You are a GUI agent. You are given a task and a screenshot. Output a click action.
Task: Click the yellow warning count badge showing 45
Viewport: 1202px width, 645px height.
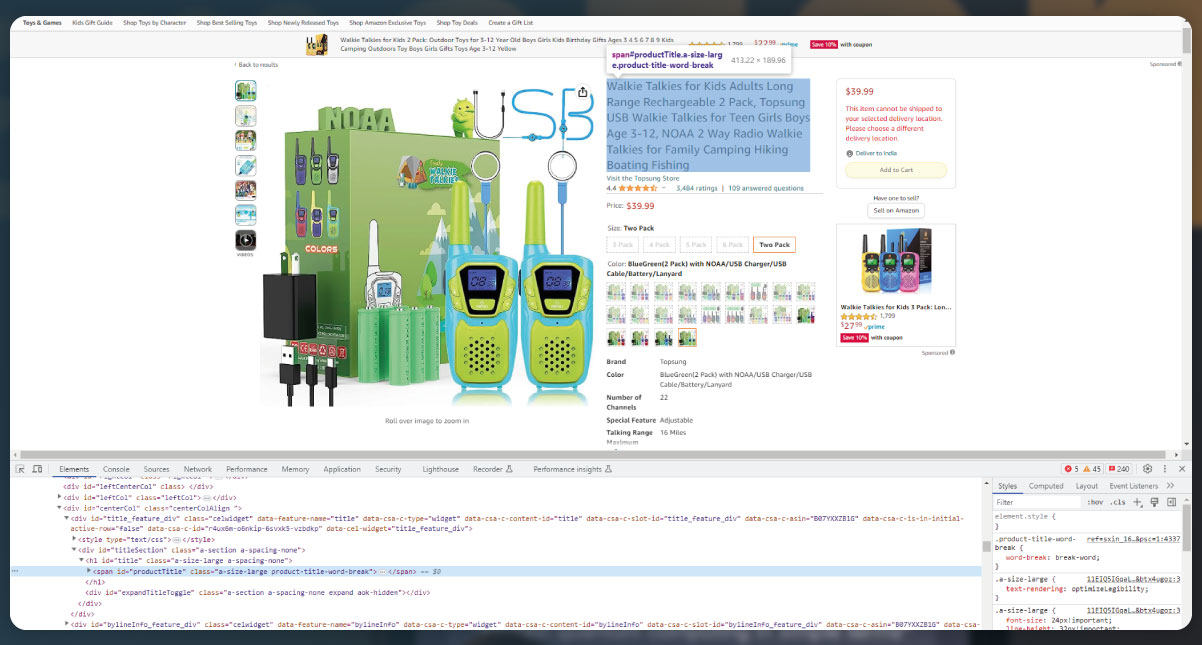point(1090,469)
